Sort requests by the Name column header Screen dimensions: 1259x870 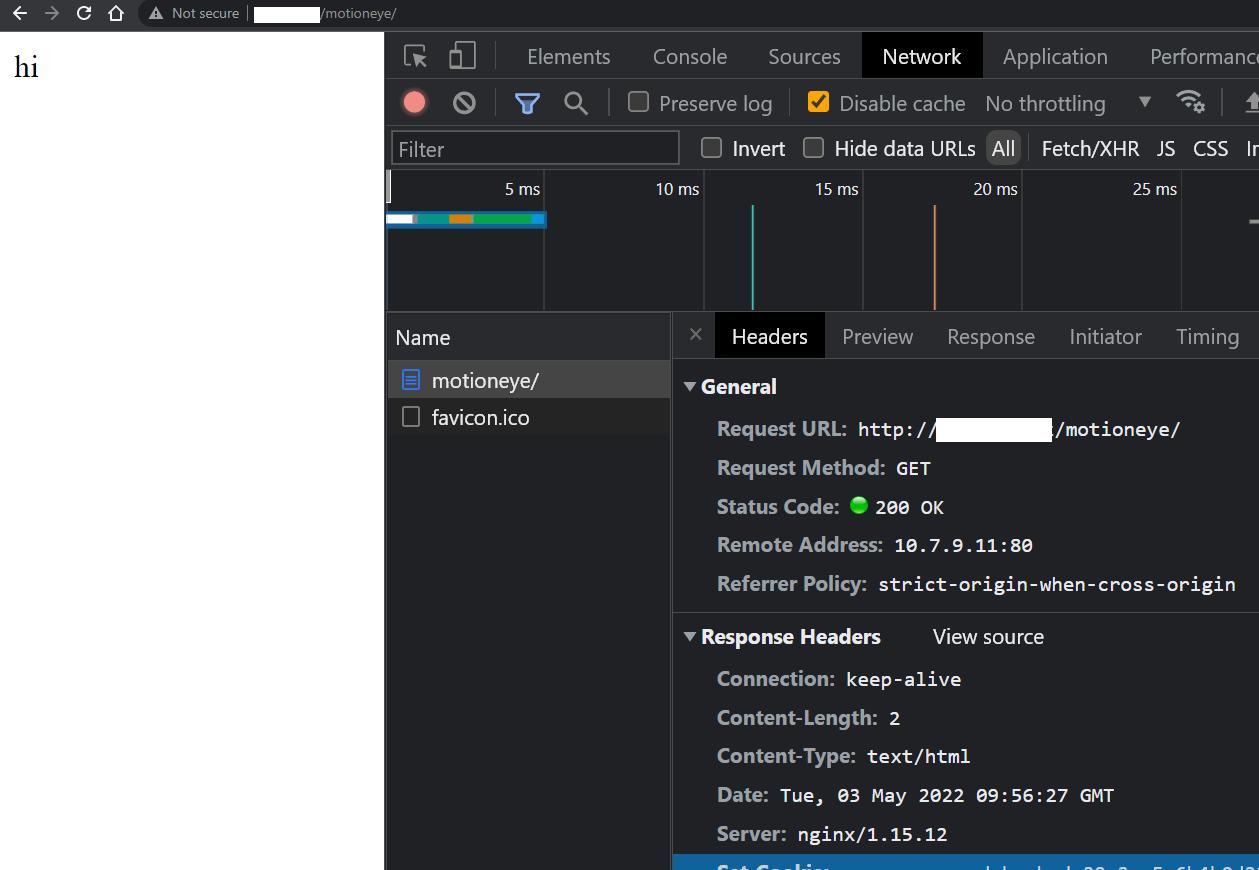528,337
